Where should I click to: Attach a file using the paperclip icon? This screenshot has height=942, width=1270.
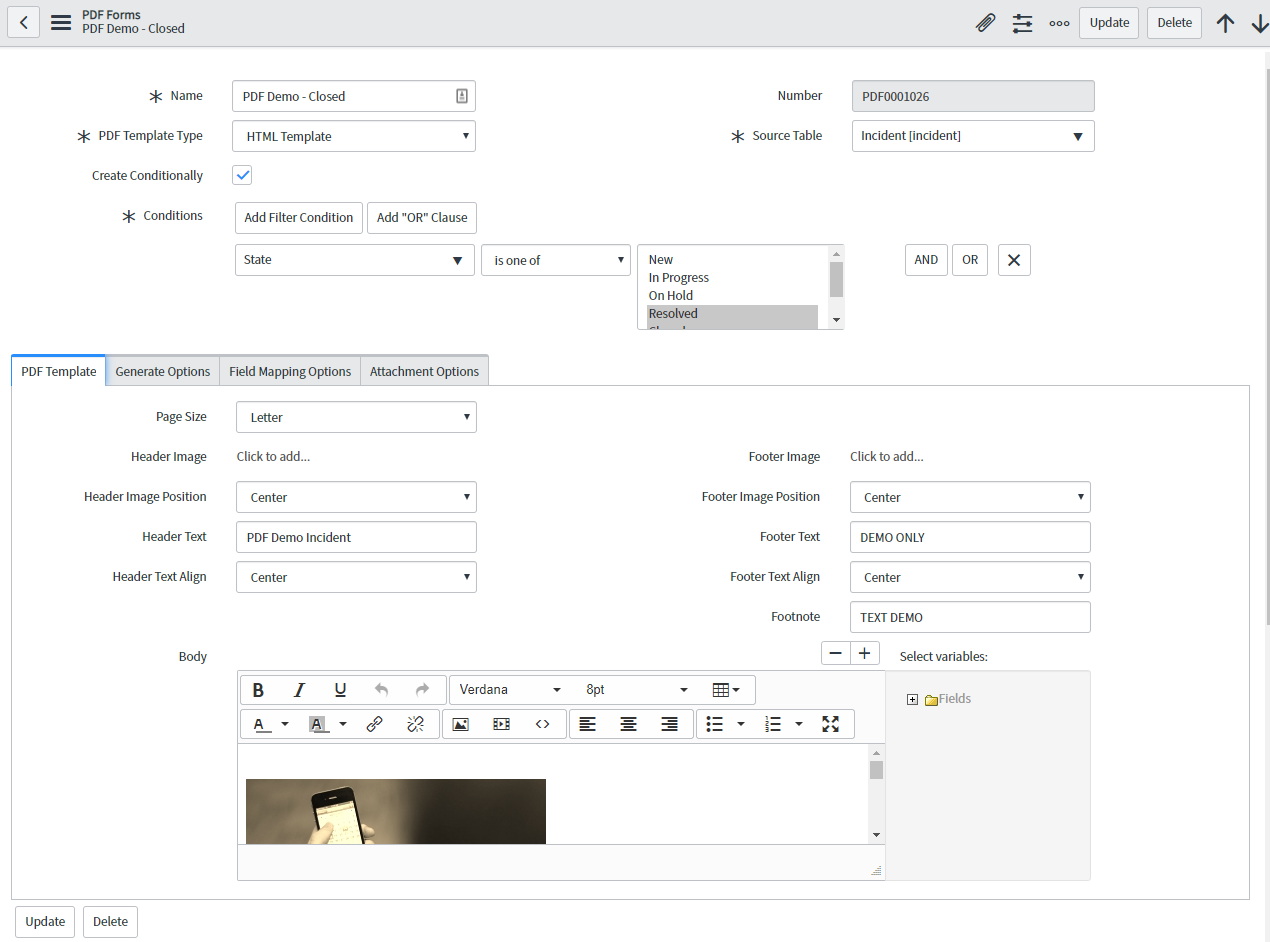986,22
